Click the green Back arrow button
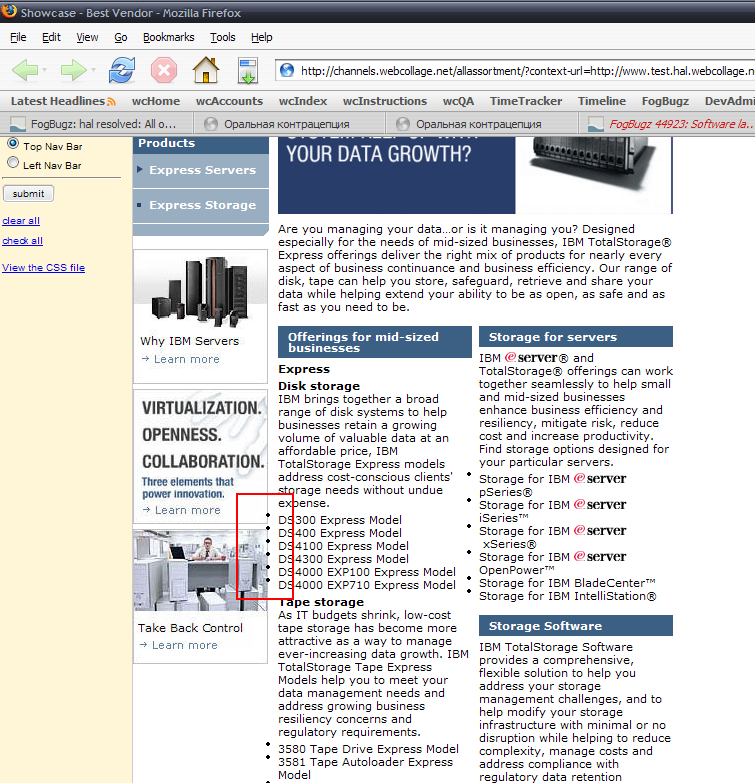755x783 pixels. [x=24, y=70]
